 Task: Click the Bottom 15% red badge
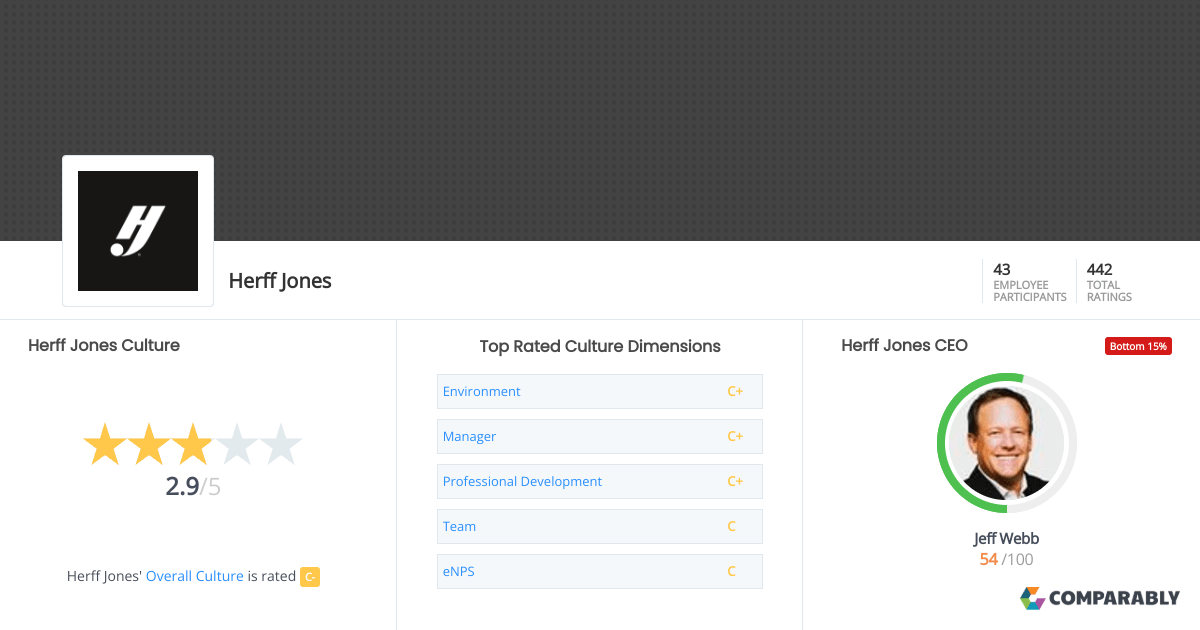point(1138,346)
